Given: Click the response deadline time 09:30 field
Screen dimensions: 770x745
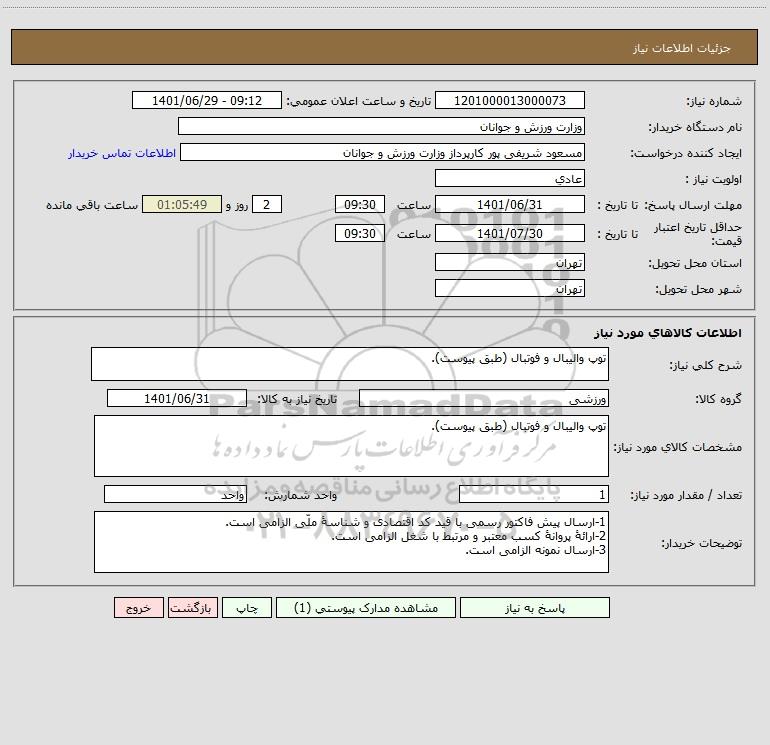Looking at the screenshot, I should [359, 204].
